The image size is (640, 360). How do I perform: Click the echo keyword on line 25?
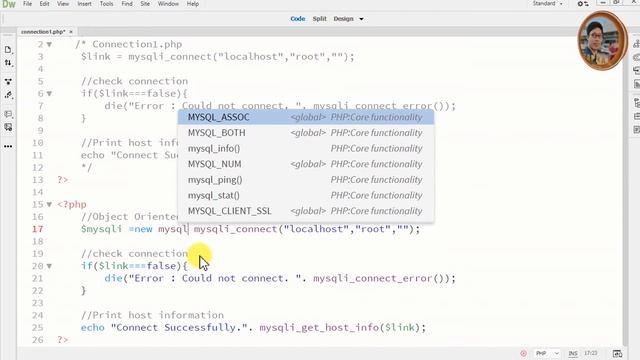point(93,327)
